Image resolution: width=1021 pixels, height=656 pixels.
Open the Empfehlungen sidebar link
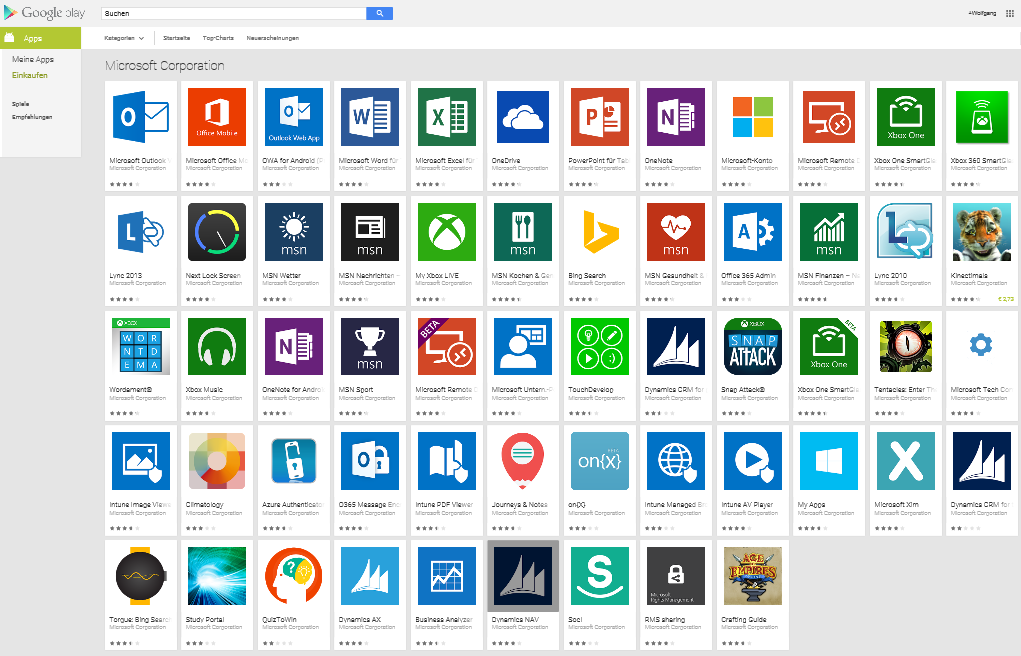tap(32, 117)
